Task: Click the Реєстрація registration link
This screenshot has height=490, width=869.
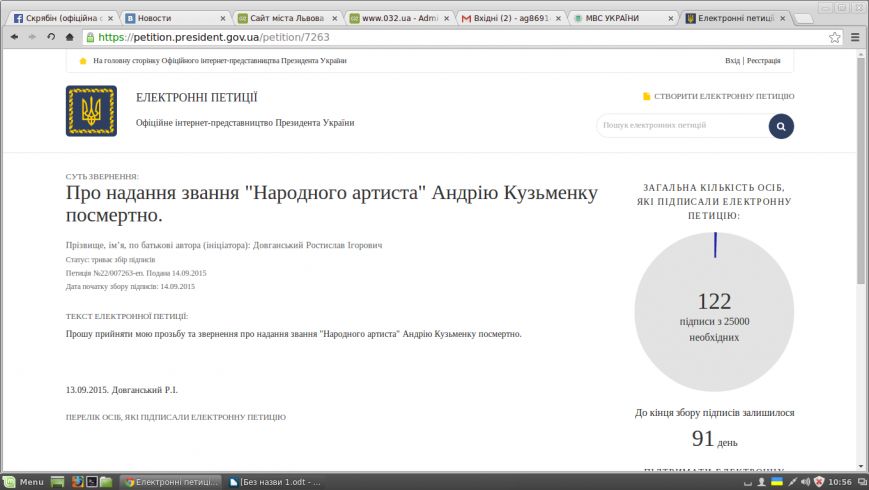Action: (x=763, y=61)
